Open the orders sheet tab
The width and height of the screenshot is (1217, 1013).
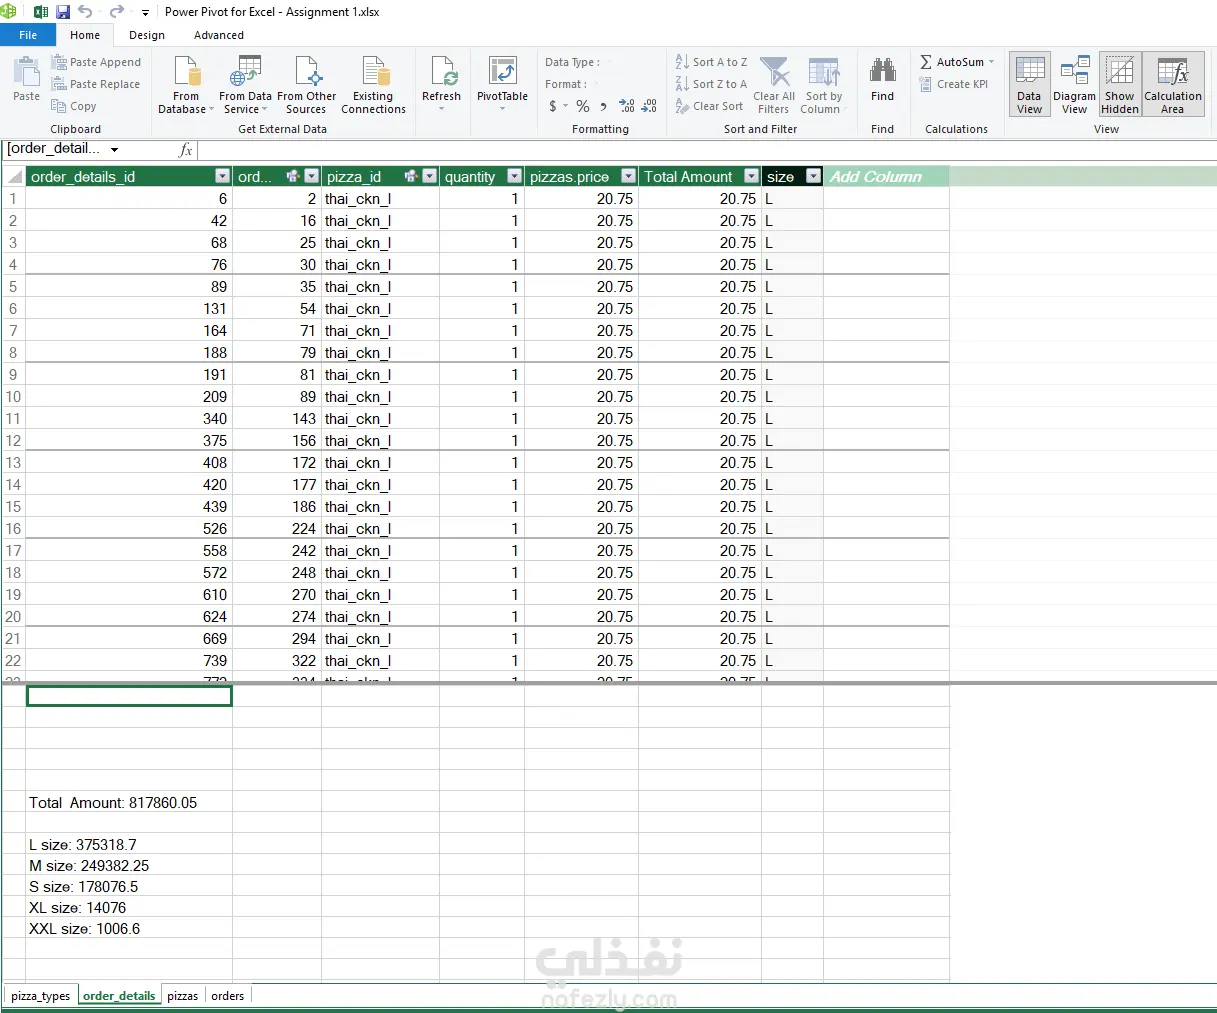tap(228, 996)
